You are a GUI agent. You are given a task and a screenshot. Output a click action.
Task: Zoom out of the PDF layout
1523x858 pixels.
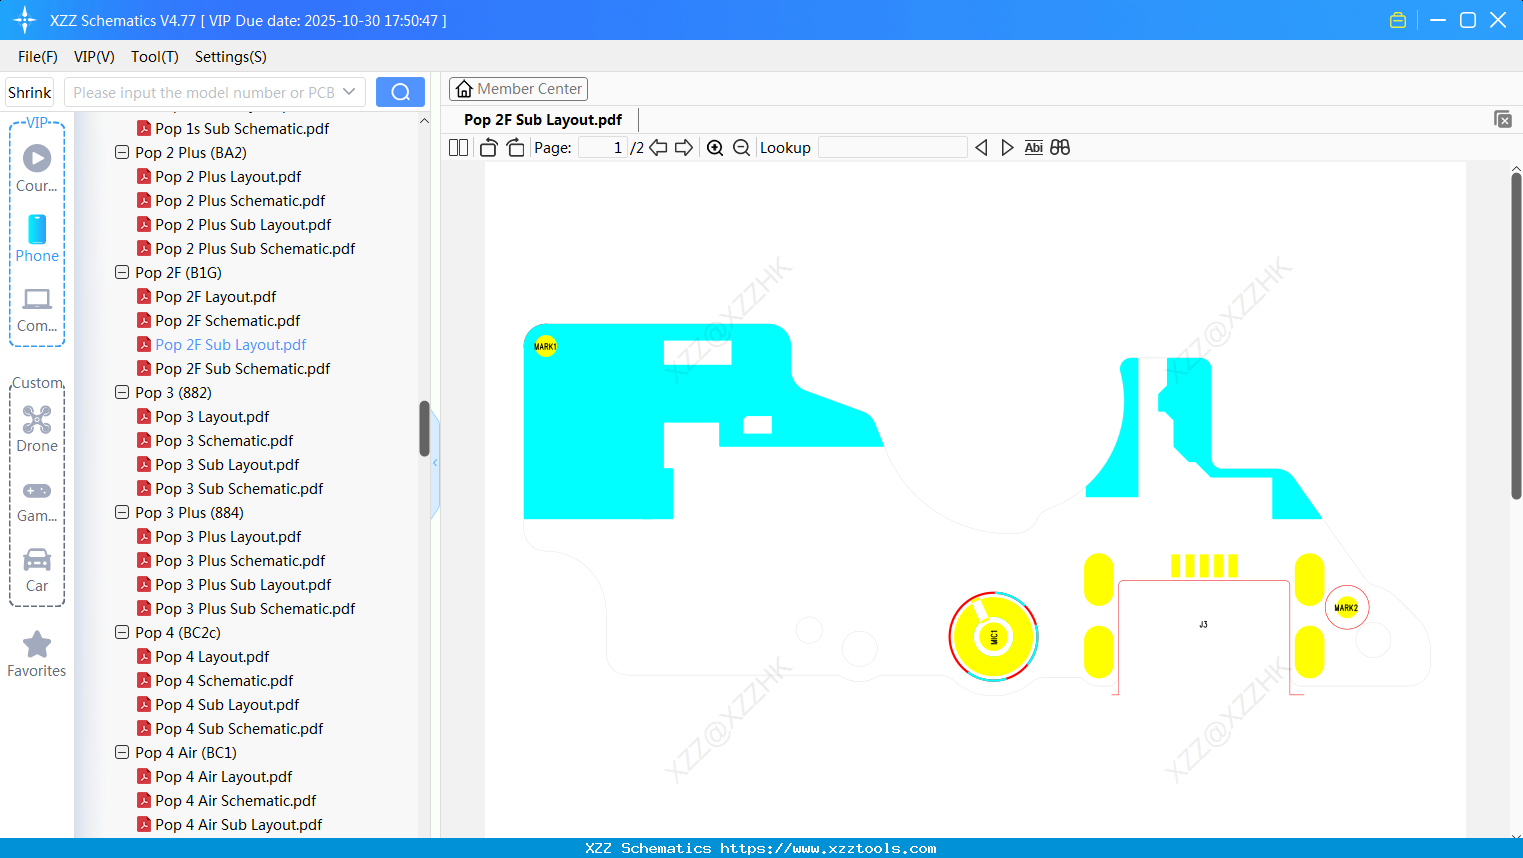(741, 146)
